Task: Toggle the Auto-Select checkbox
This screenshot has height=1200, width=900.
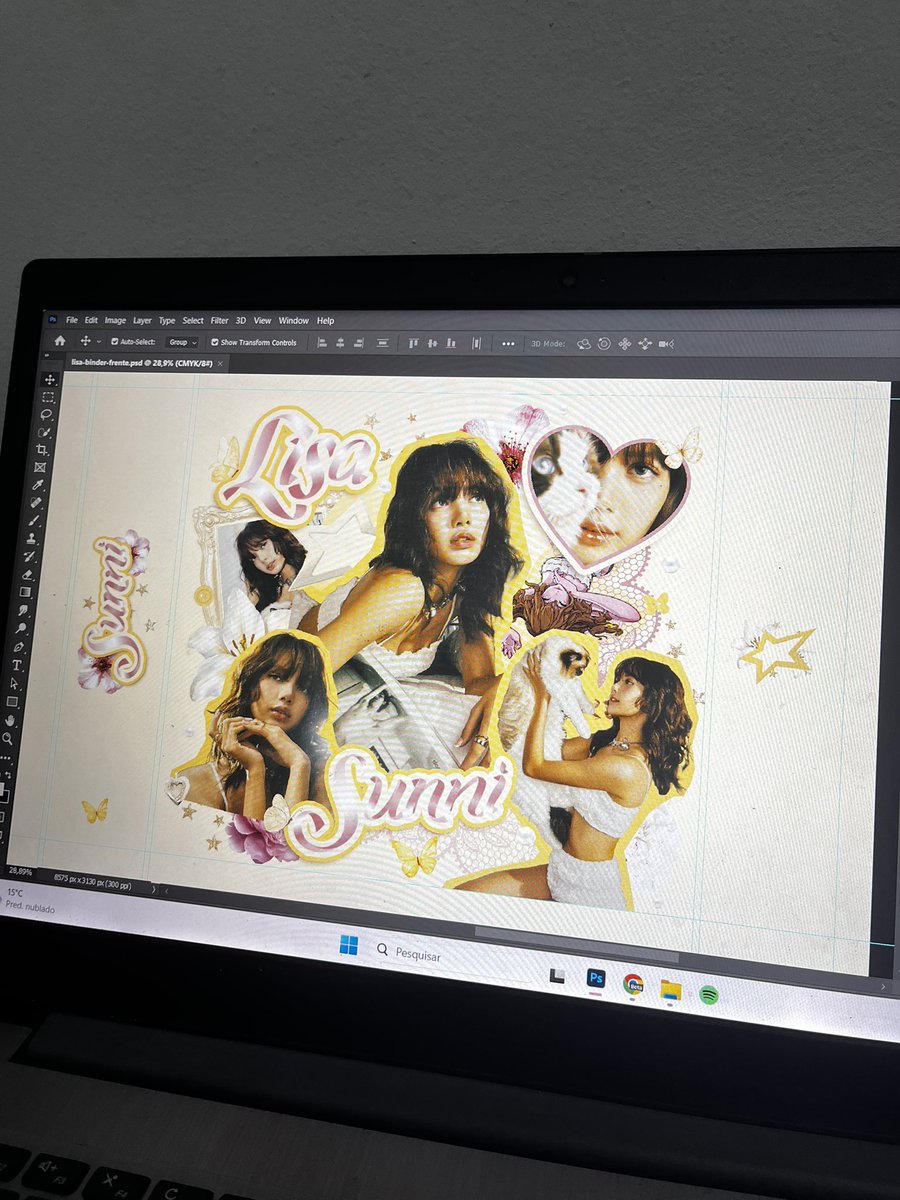Action: (x=114, y=341)
